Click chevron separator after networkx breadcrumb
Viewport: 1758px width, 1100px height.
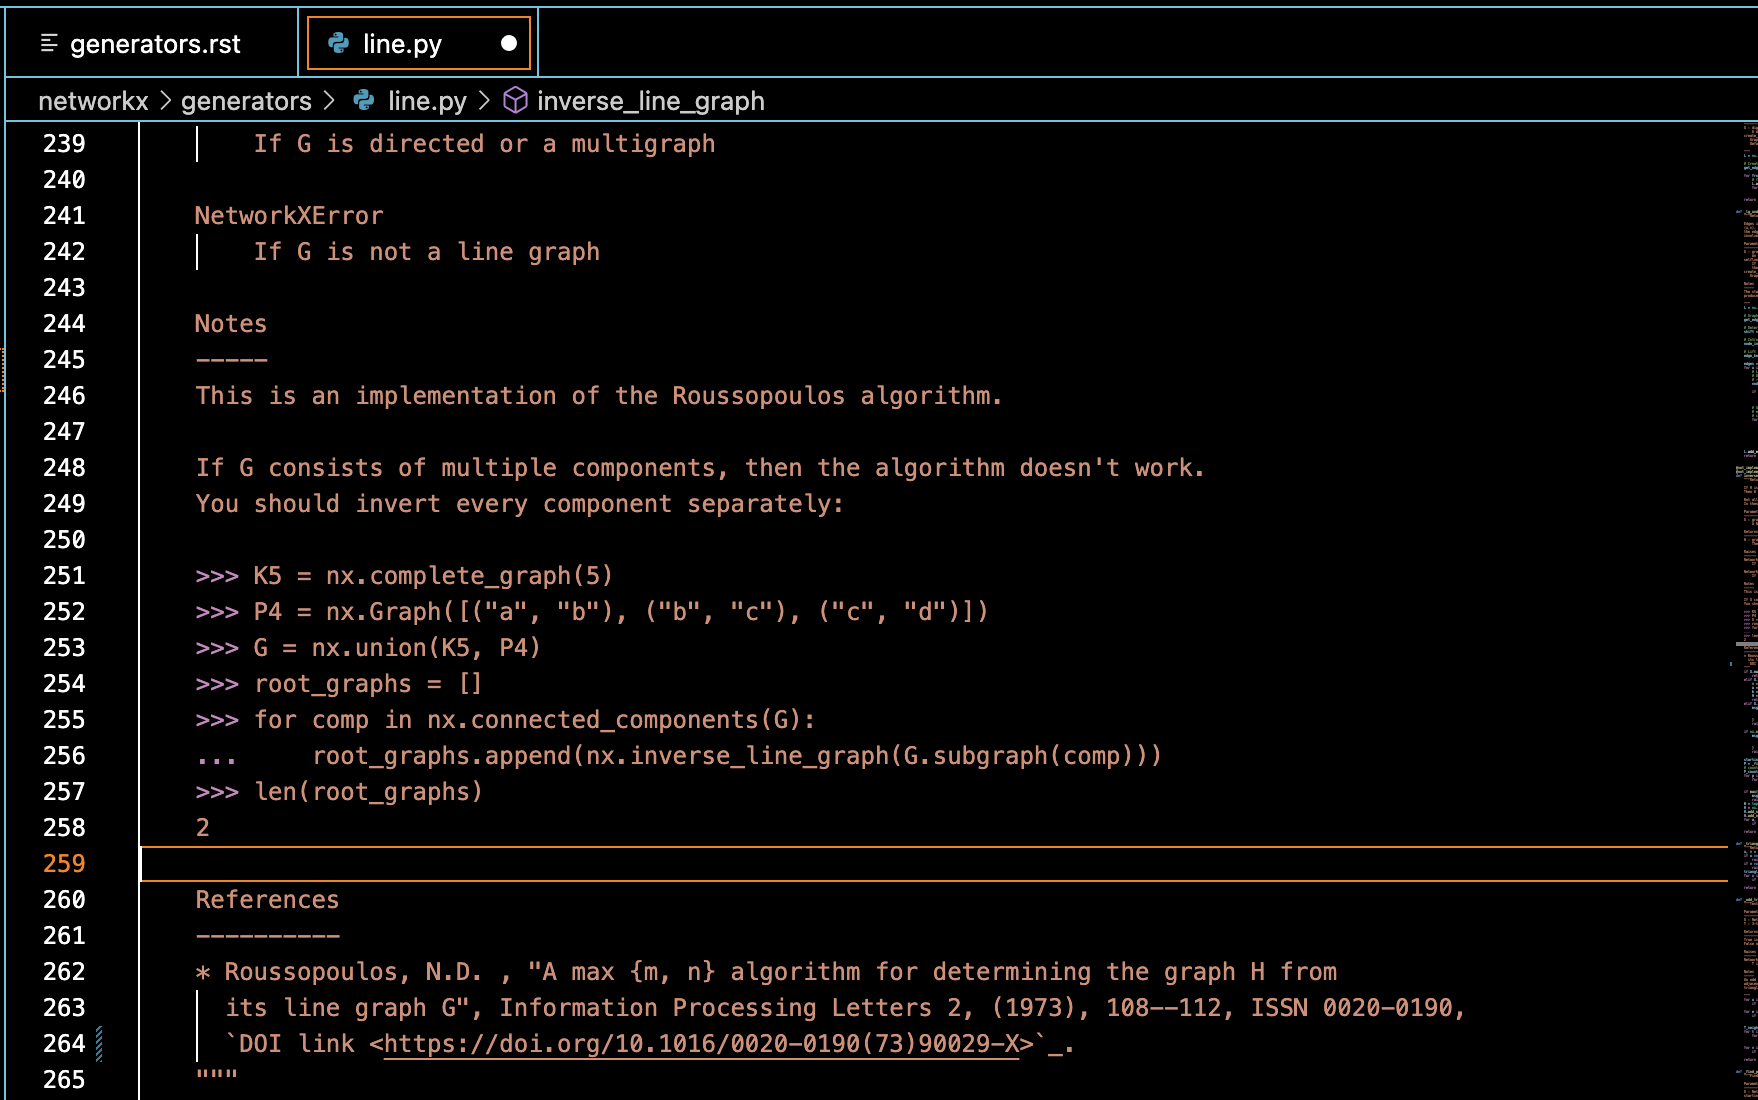(166, 101)
